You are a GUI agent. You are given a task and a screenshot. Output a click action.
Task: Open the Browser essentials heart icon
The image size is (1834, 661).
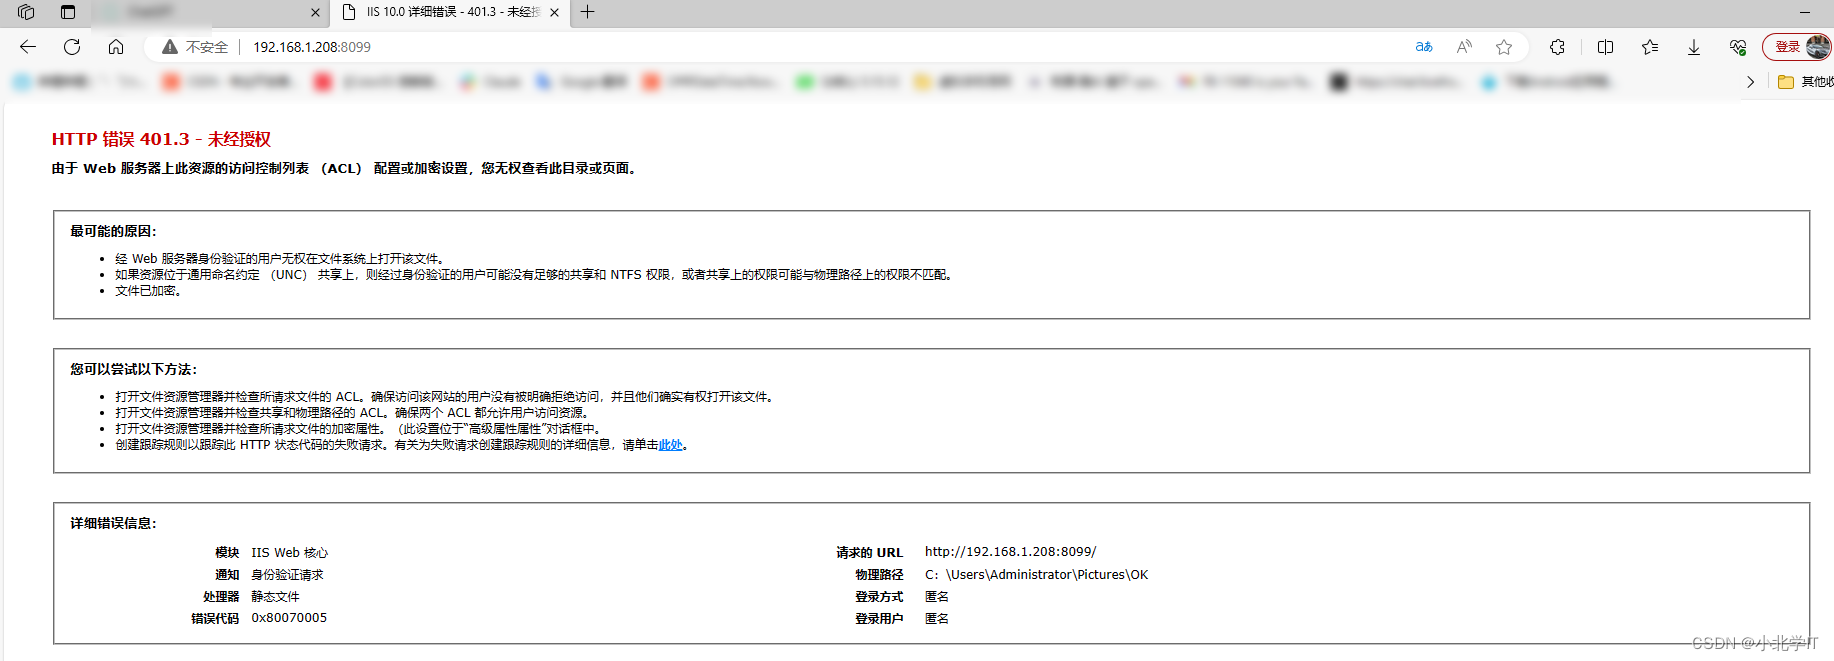click(x=1738, y=47)
